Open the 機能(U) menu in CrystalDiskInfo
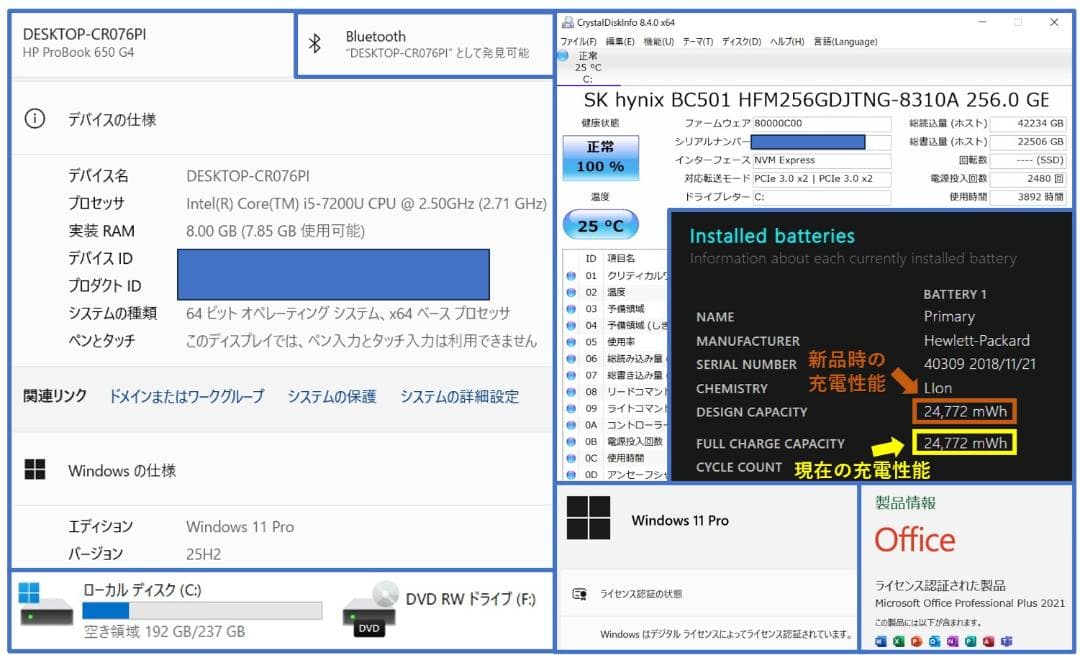Image resolution: width=1080 pixels, height=655 pixels. pyautogui.click(x=658, y=41)
